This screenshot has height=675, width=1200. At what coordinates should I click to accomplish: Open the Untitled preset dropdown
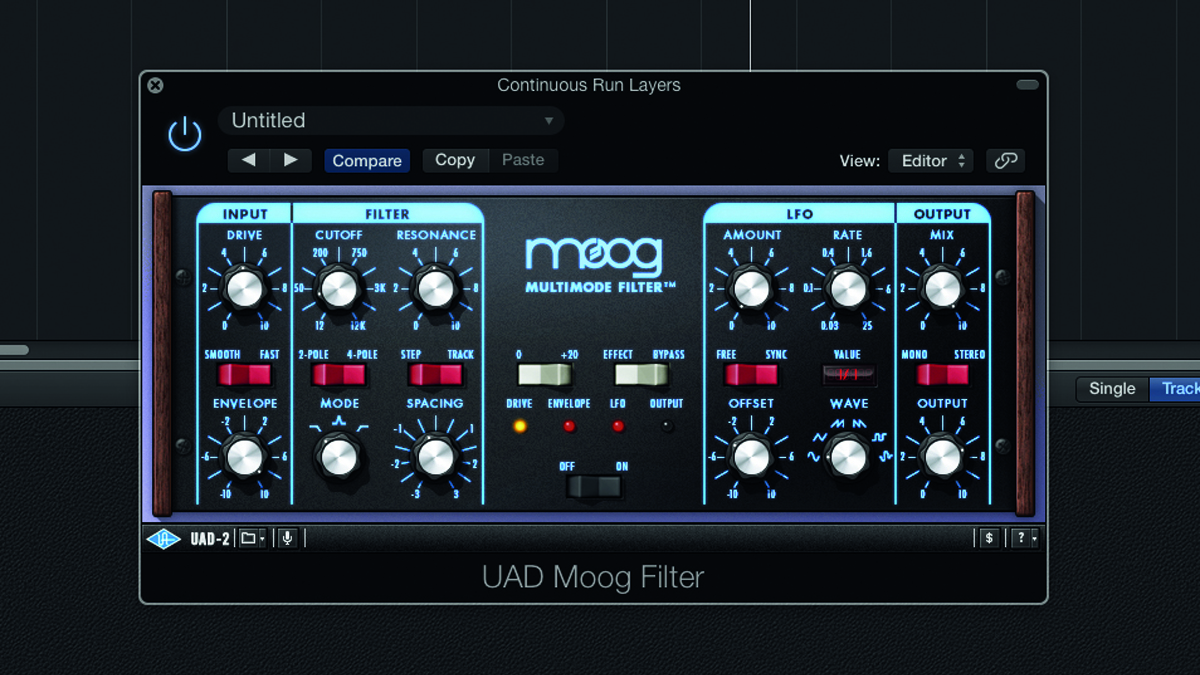tap(391, 121)
